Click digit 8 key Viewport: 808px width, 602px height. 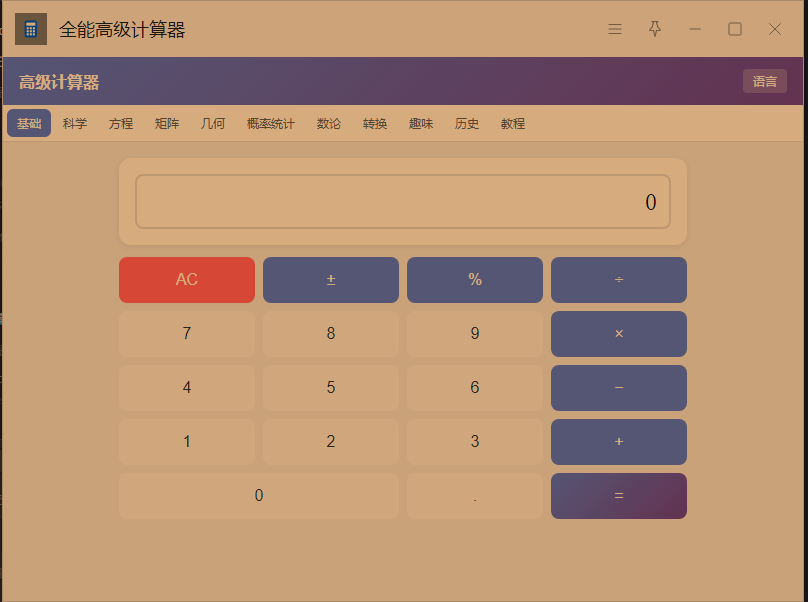coord(331,334)
